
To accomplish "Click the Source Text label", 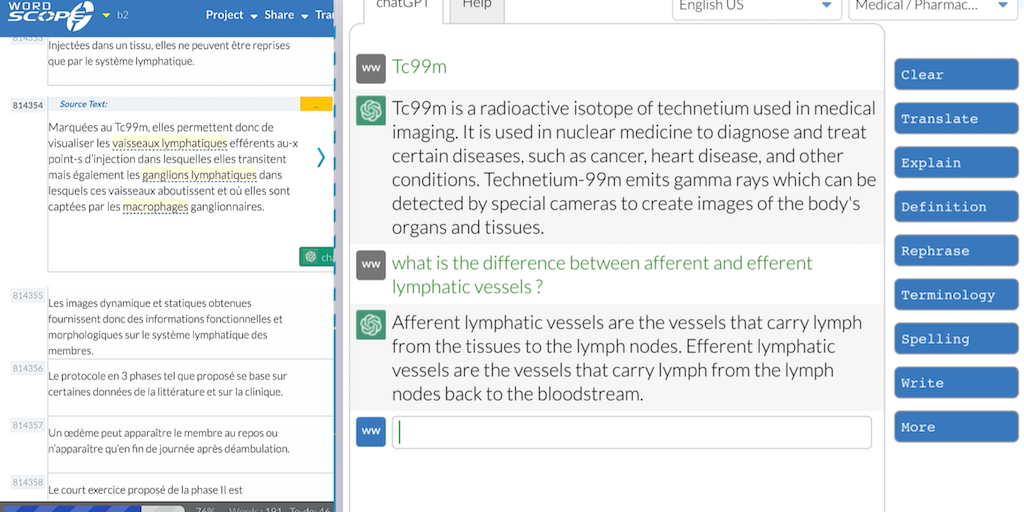I will 84,104.
